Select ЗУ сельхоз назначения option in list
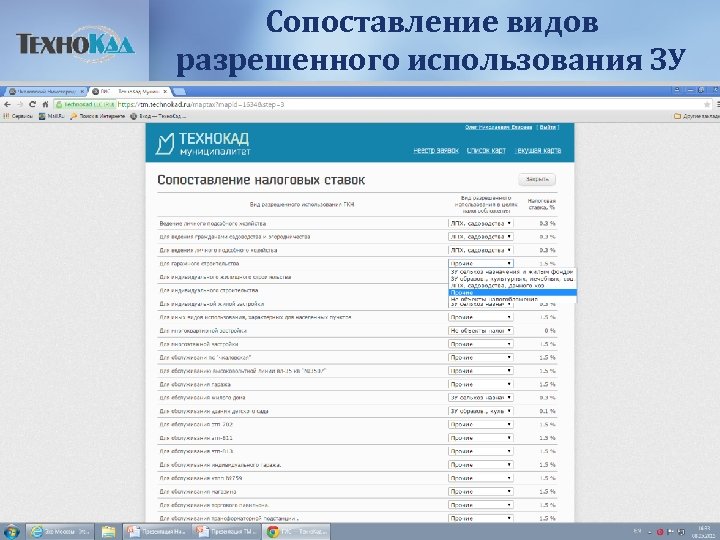 click(x=512, y=272)
